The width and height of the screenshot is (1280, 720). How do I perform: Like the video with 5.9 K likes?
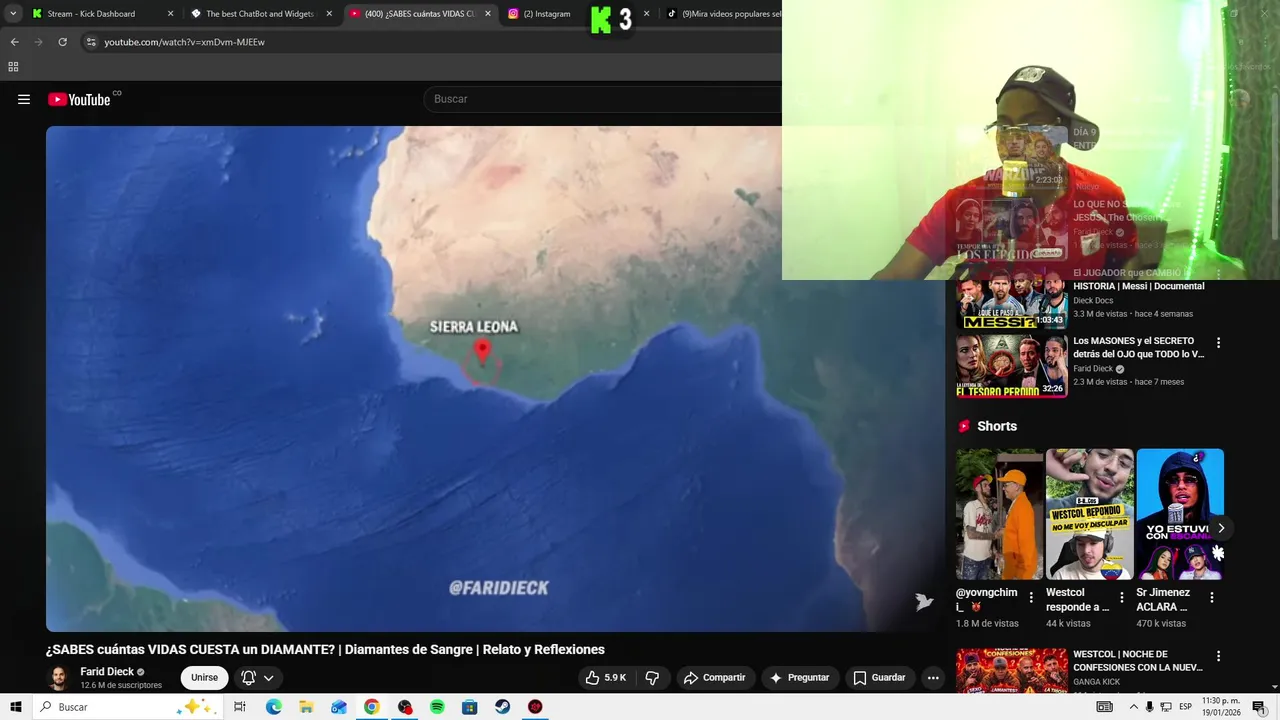(x=606, y=677)
